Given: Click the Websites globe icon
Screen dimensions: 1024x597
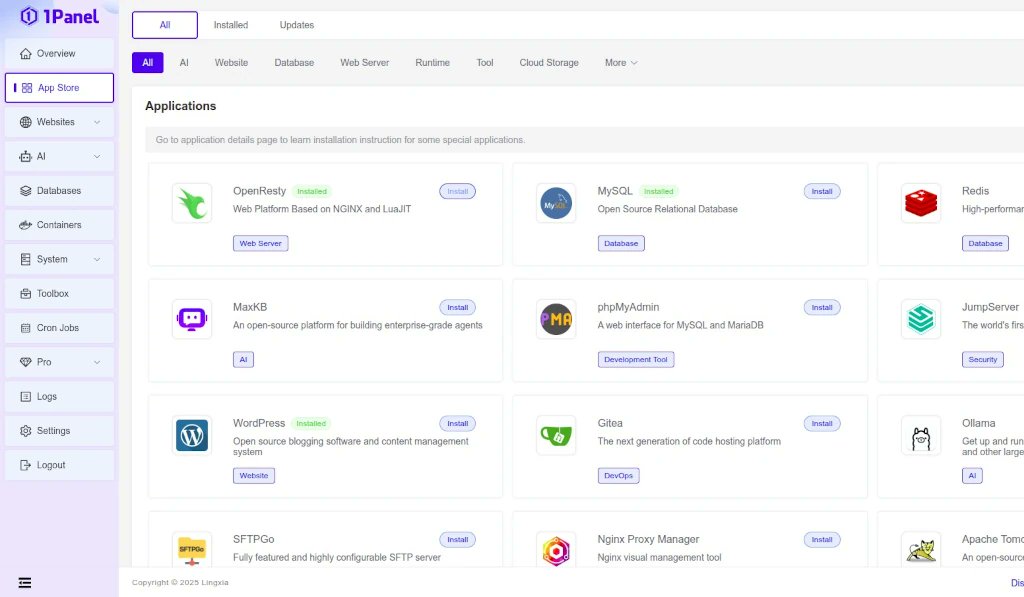Looking at the screenshot, I should 25,122.
